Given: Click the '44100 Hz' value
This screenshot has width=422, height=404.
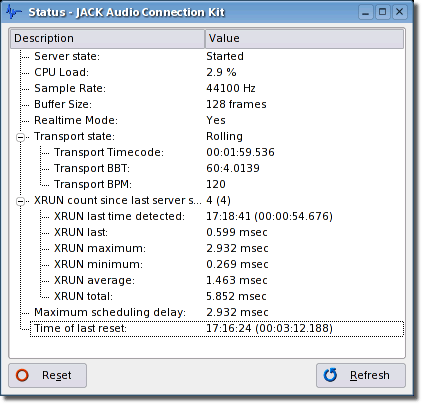Looking at the screenshot, I should click(x=231, y=88).
